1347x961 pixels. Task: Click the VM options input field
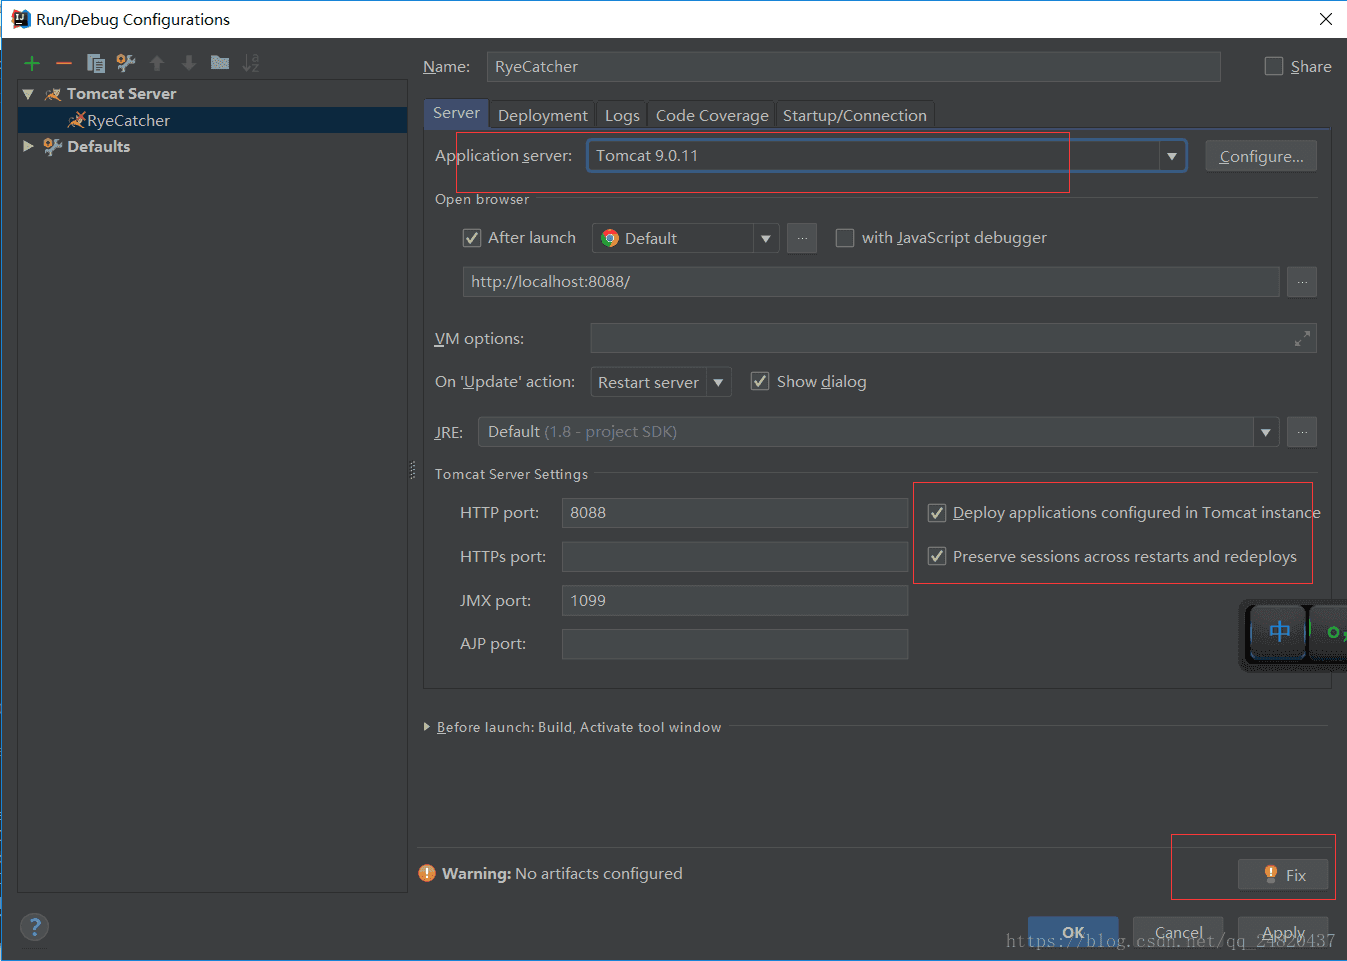coord(953,338)
